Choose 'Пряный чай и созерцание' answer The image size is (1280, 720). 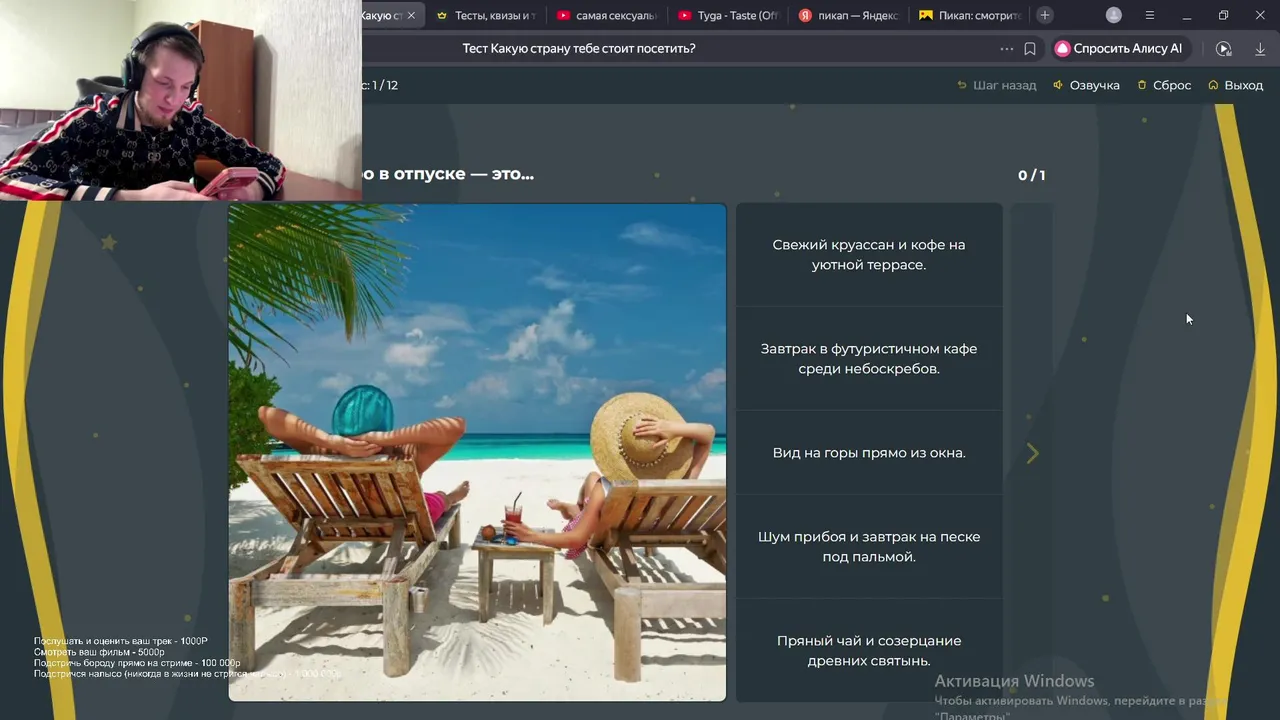pyautogui.click(x=869, y=651)
